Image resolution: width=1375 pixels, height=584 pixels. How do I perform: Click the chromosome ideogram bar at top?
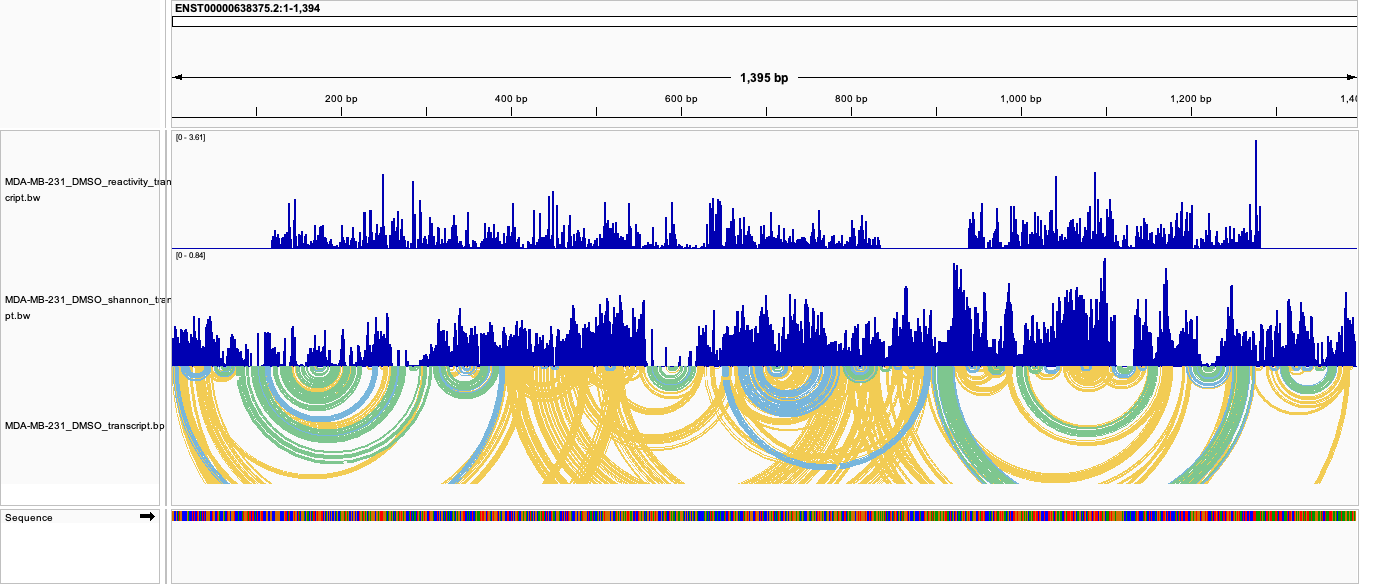(764, 21)
